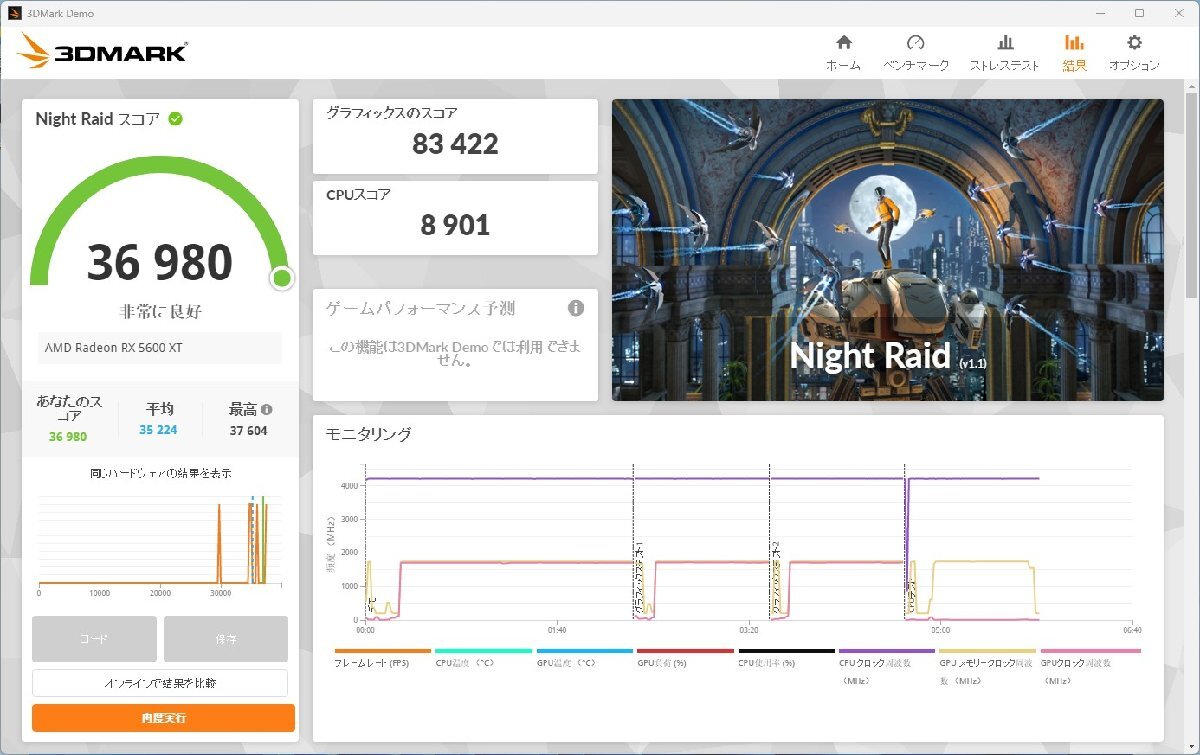
Task: Click the green あなたのスコア value 36 980
Action: (x=68, y=437)
